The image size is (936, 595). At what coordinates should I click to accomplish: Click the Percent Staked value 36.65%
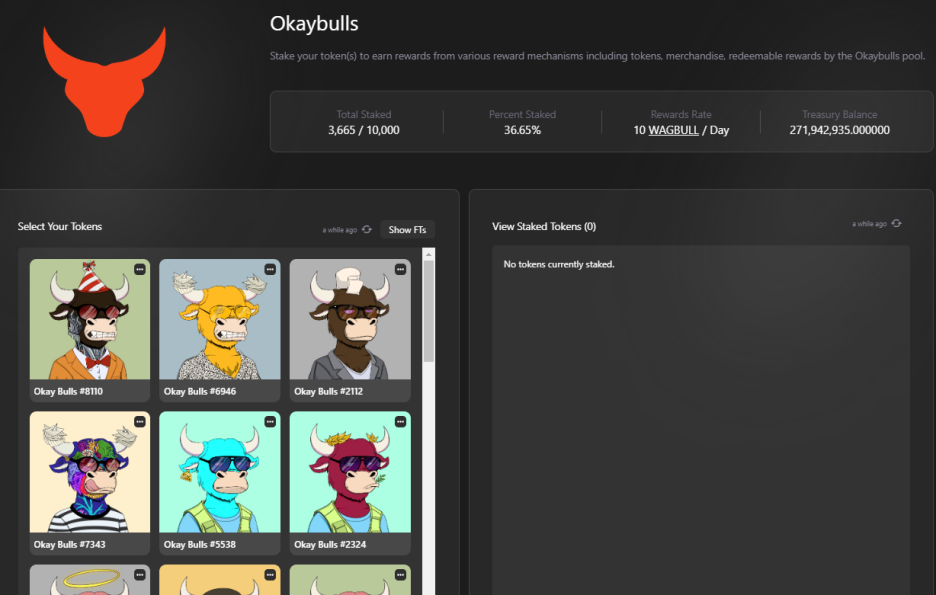(522, 130)
